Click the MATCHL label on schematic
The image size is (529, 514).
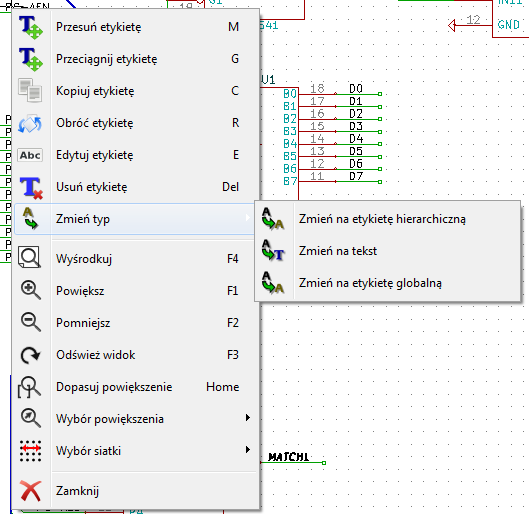coord(288,457)
